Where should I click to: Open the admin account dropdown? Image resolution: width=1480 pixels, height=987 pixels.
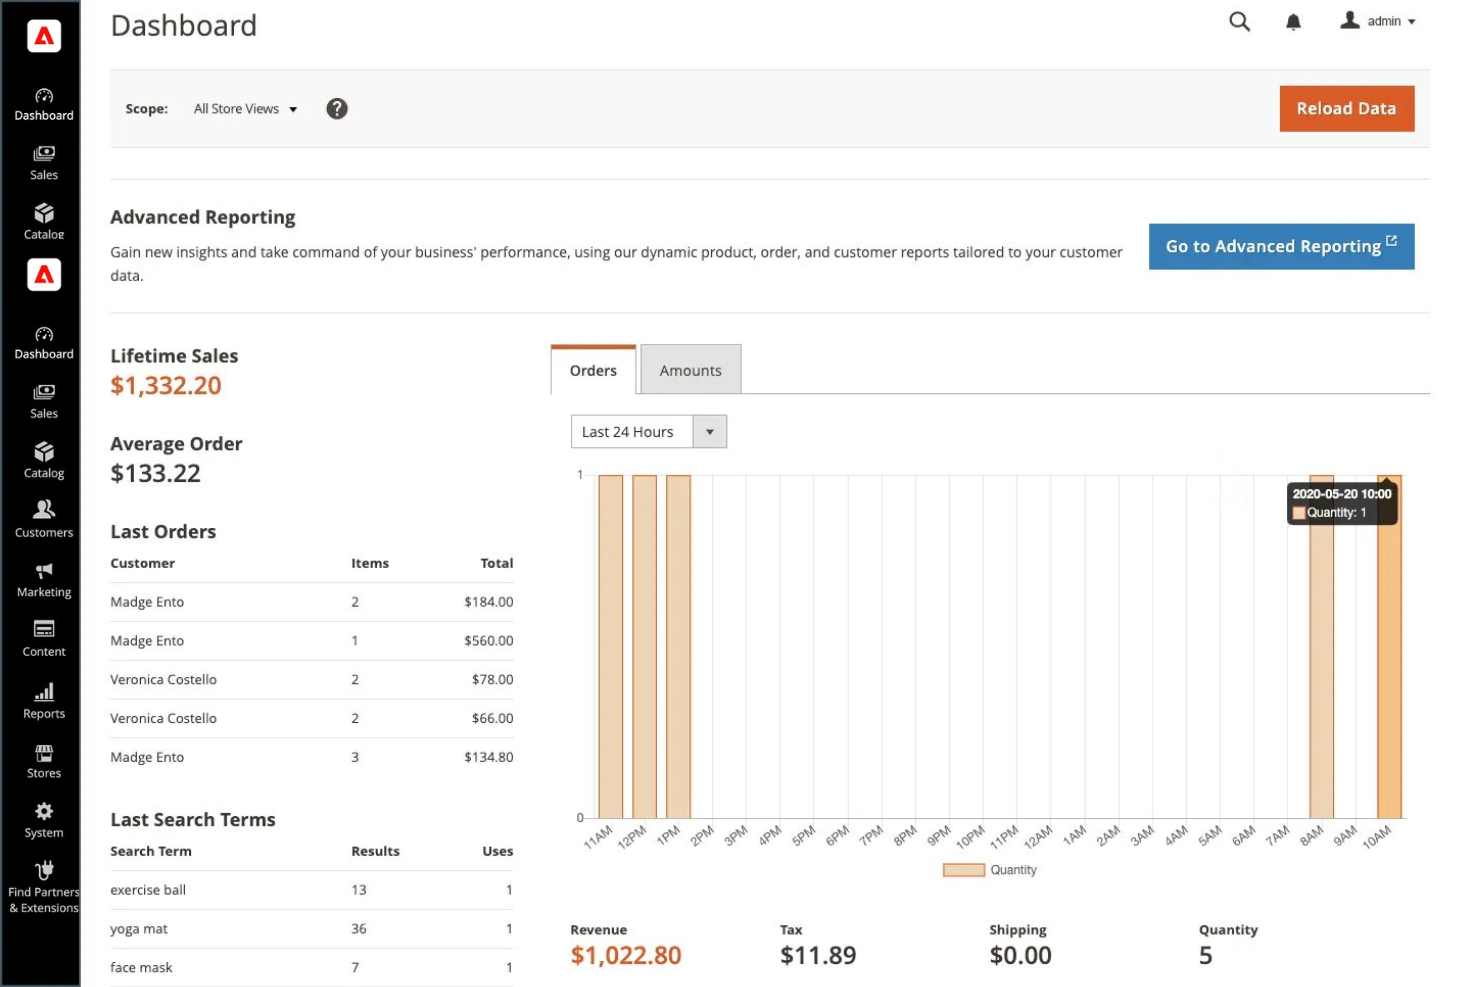click(x=1383, y=20)
